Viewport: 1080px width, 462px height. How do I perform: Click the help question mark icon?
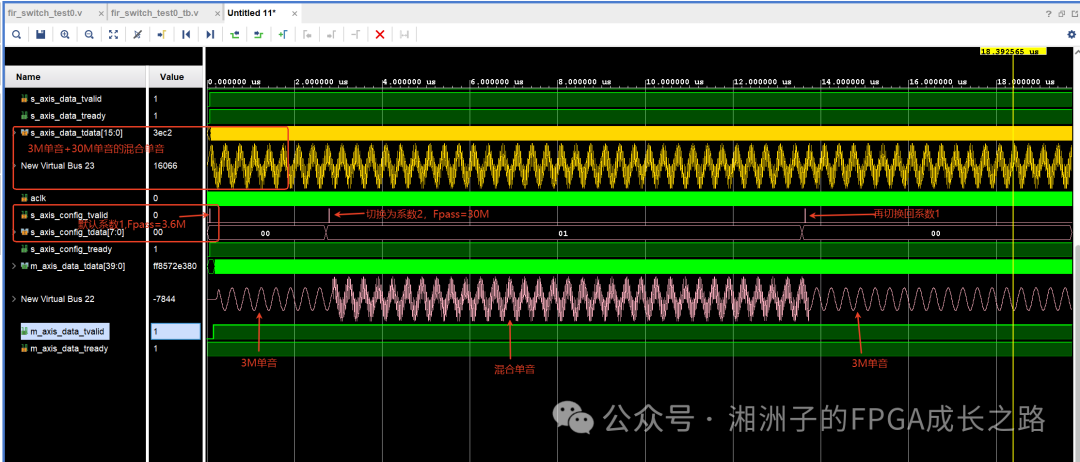click(x=1048, y=13)
